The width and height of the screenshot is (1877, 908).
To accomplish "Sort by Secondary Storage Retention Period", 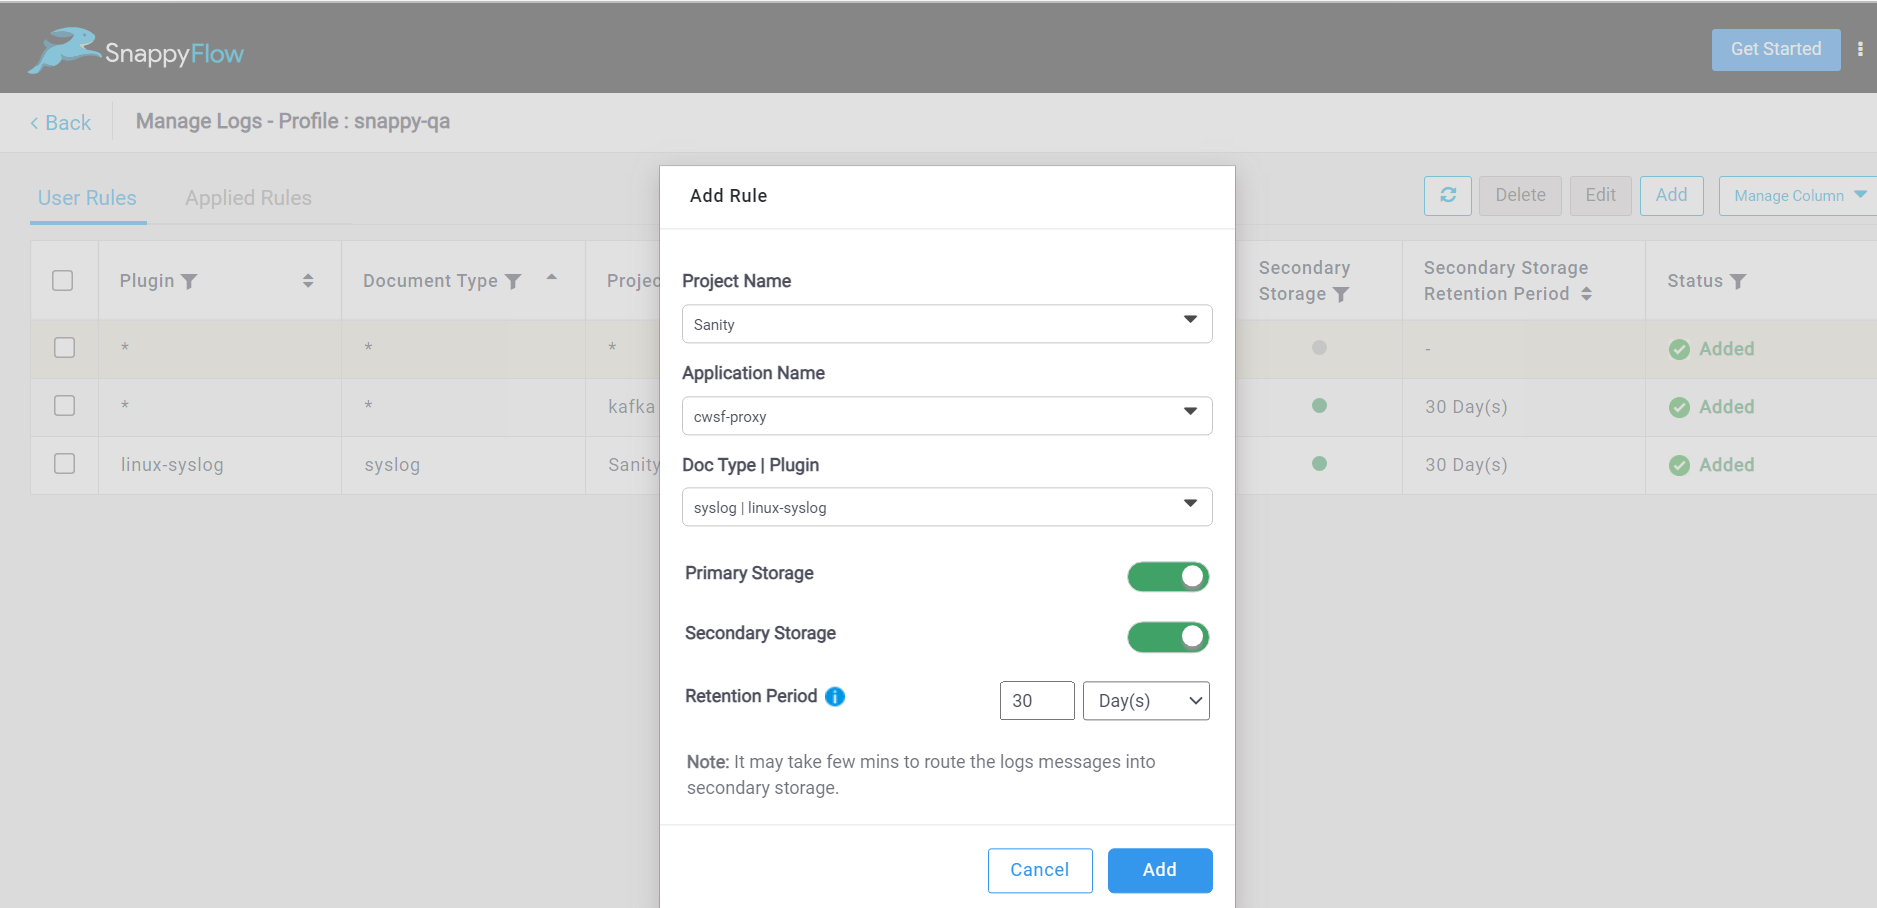I will [1586, 294].
